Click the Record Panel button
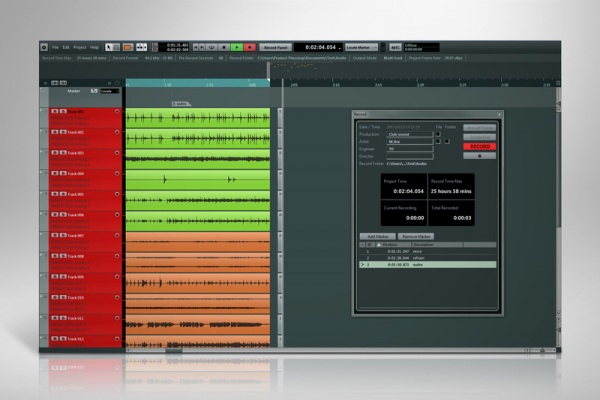 [x=276, y=47]
